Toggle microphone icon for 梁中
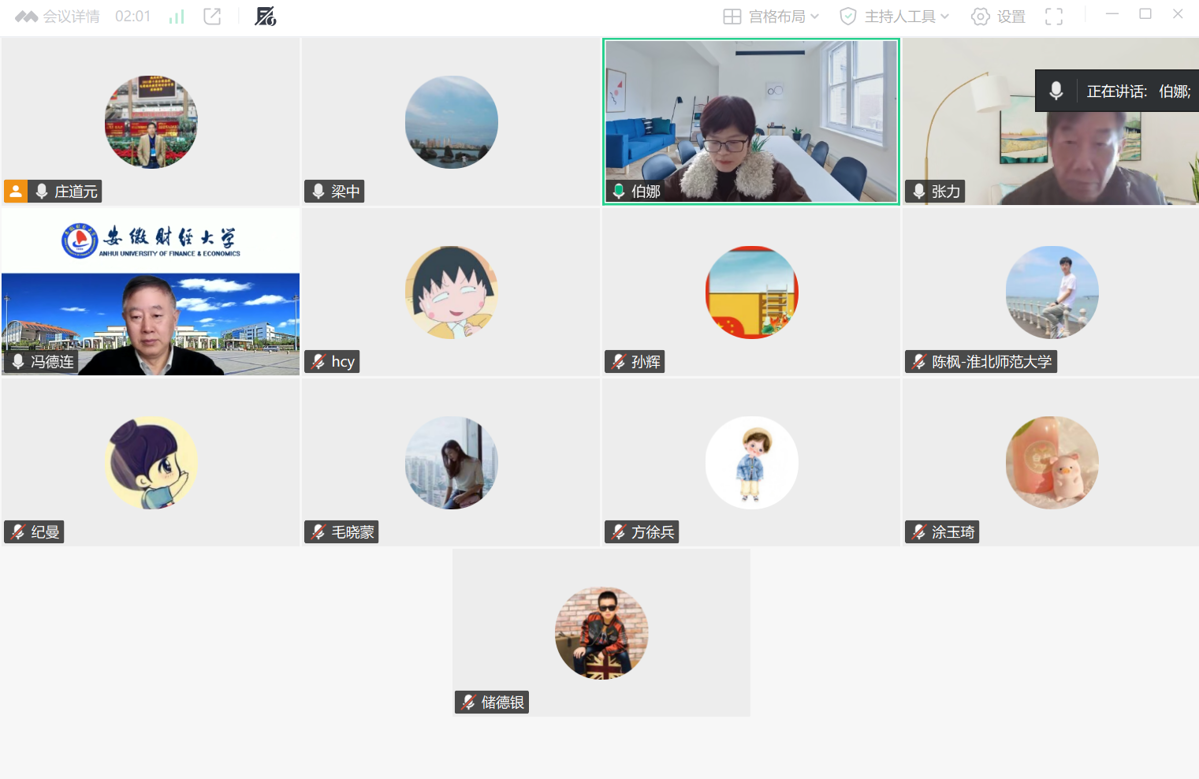This screenshot has width=1199, height=779. point(318,191)
